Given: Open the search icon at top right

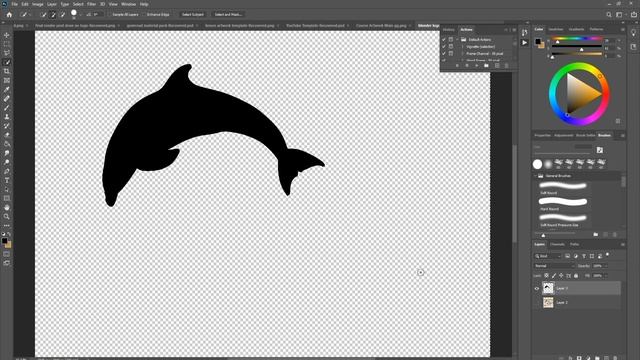Looking at the screenshot, I should (x=609, y=15).
